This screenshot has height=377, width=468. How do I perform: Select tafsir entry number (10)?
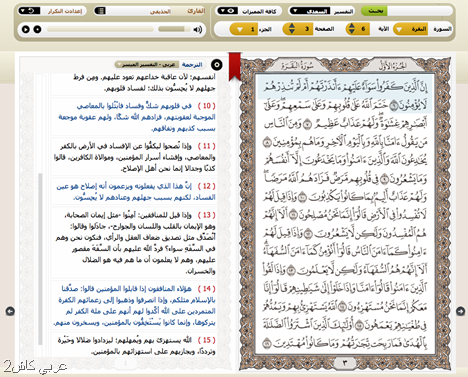[x=134, y=117]
